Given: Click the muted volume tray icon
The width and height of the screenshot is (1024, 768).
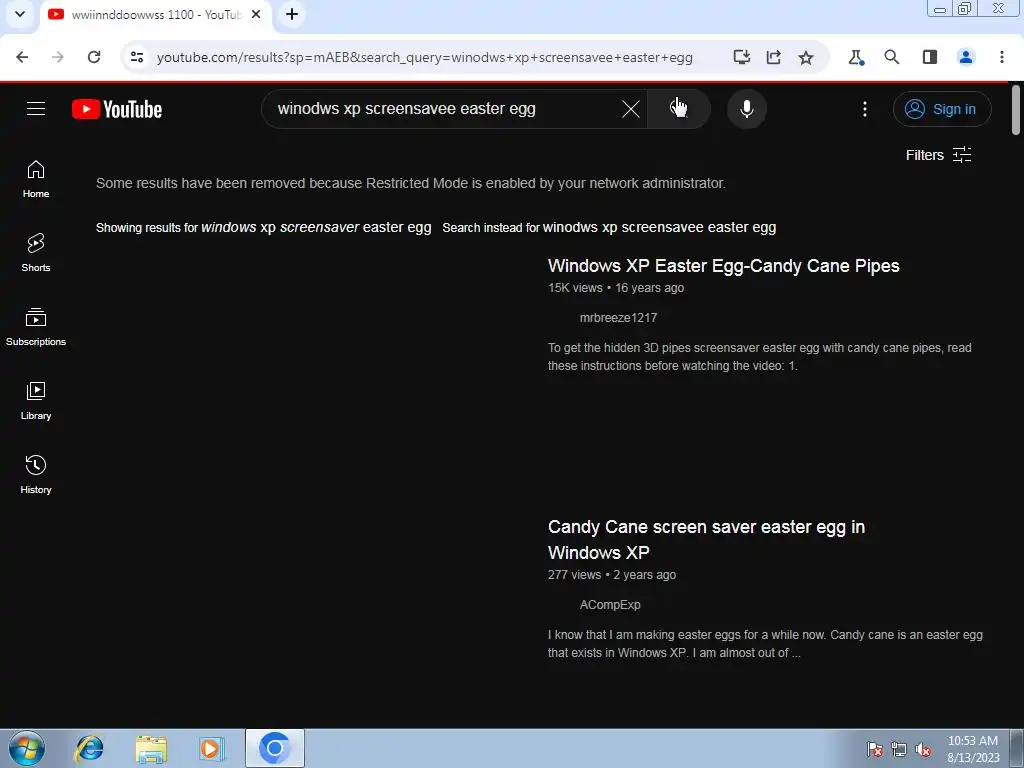Looking at the screenshot, I should tap(923, 749).
